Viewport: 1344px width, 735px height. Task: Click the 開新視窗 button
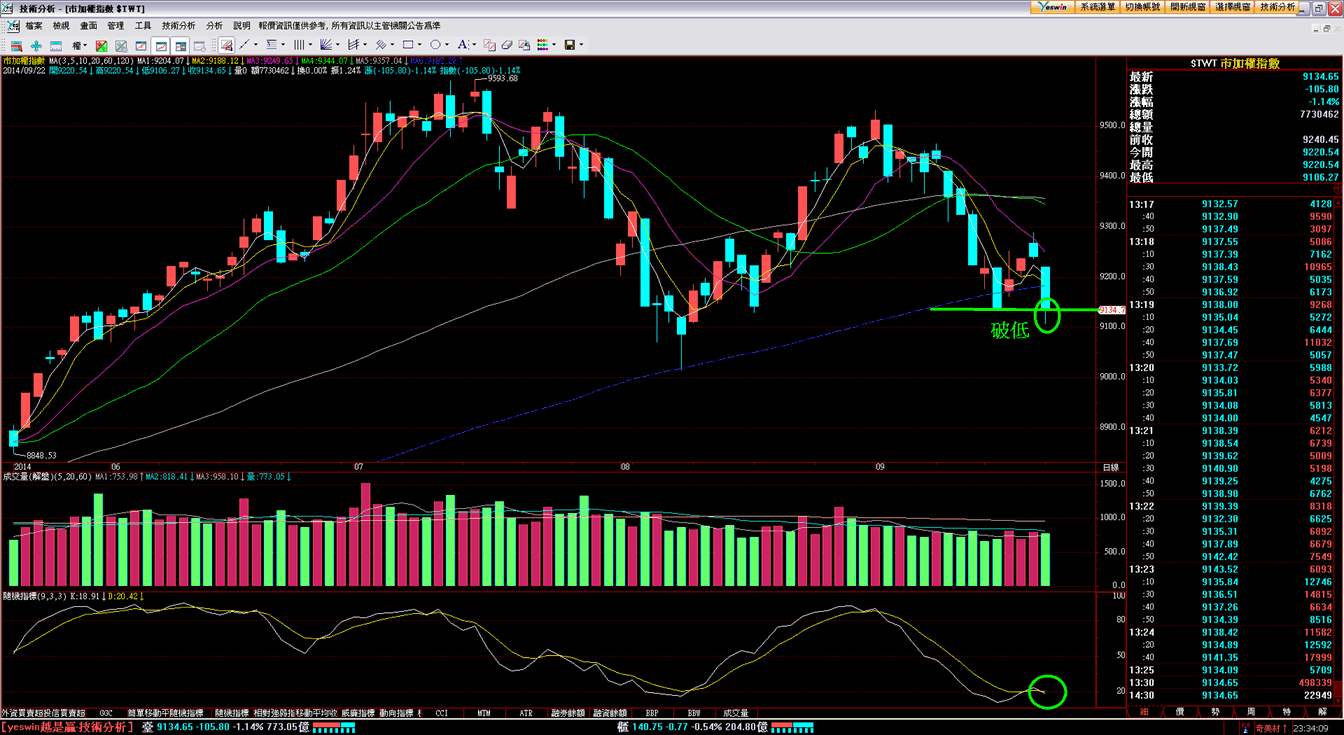[x=1188, y=7]
